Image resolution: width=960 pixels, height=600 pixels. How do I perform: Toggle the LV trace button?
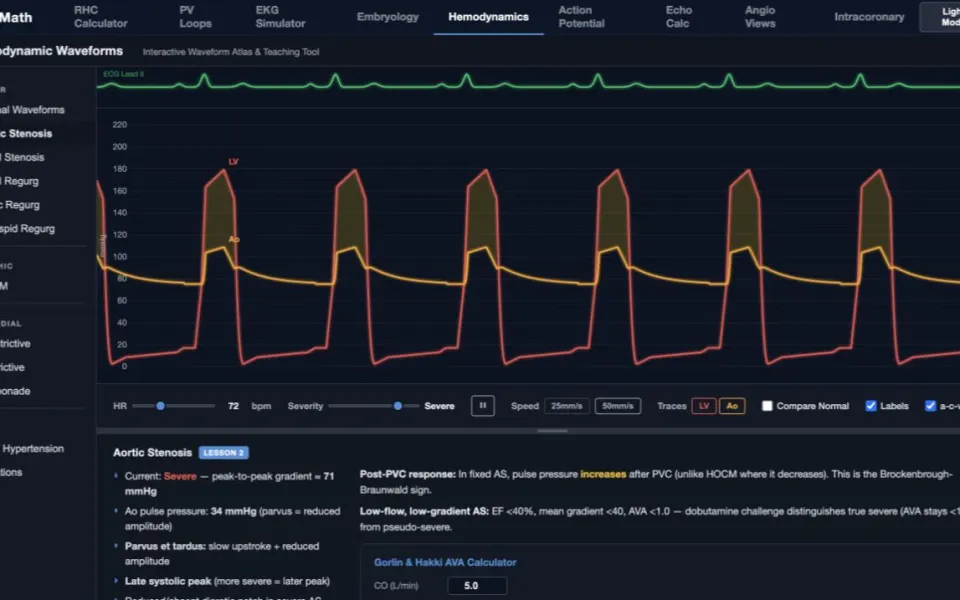pyautogui.click(x=704, y=406)
